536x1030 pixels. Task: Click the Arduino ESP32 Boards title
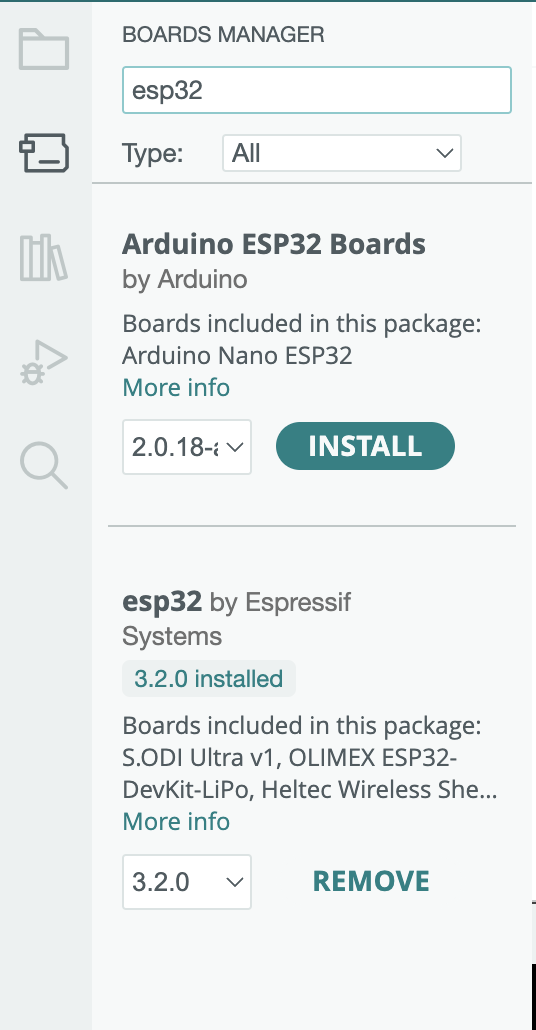[x=274, y=244]
